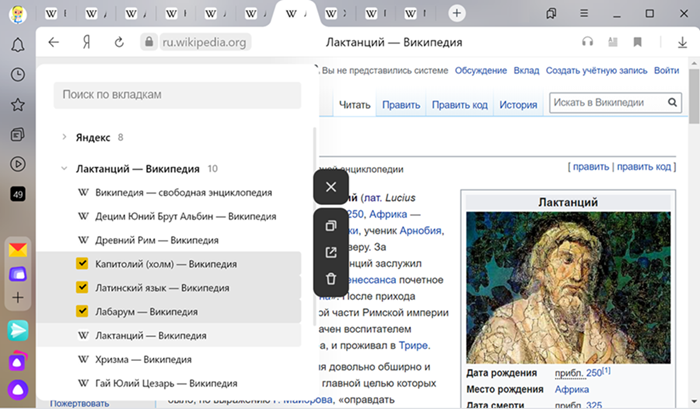Open the tabs panel icon in sidebar

[18, 134]
